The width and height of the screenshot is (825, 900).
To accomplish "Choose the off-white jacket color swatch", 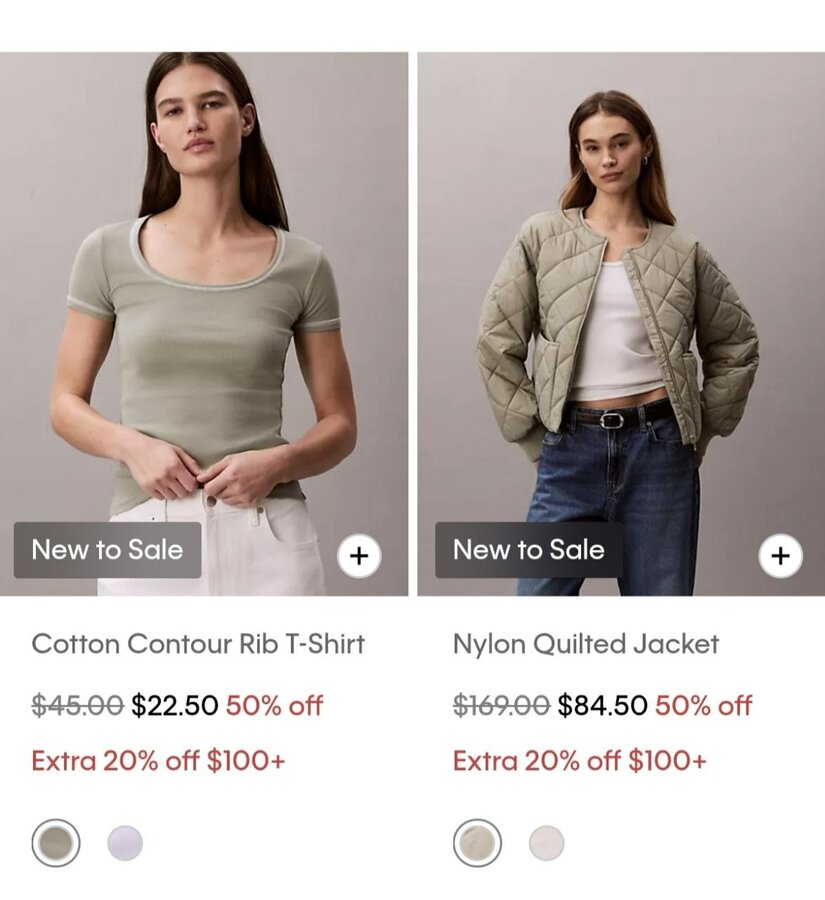I will coord(546,843).
